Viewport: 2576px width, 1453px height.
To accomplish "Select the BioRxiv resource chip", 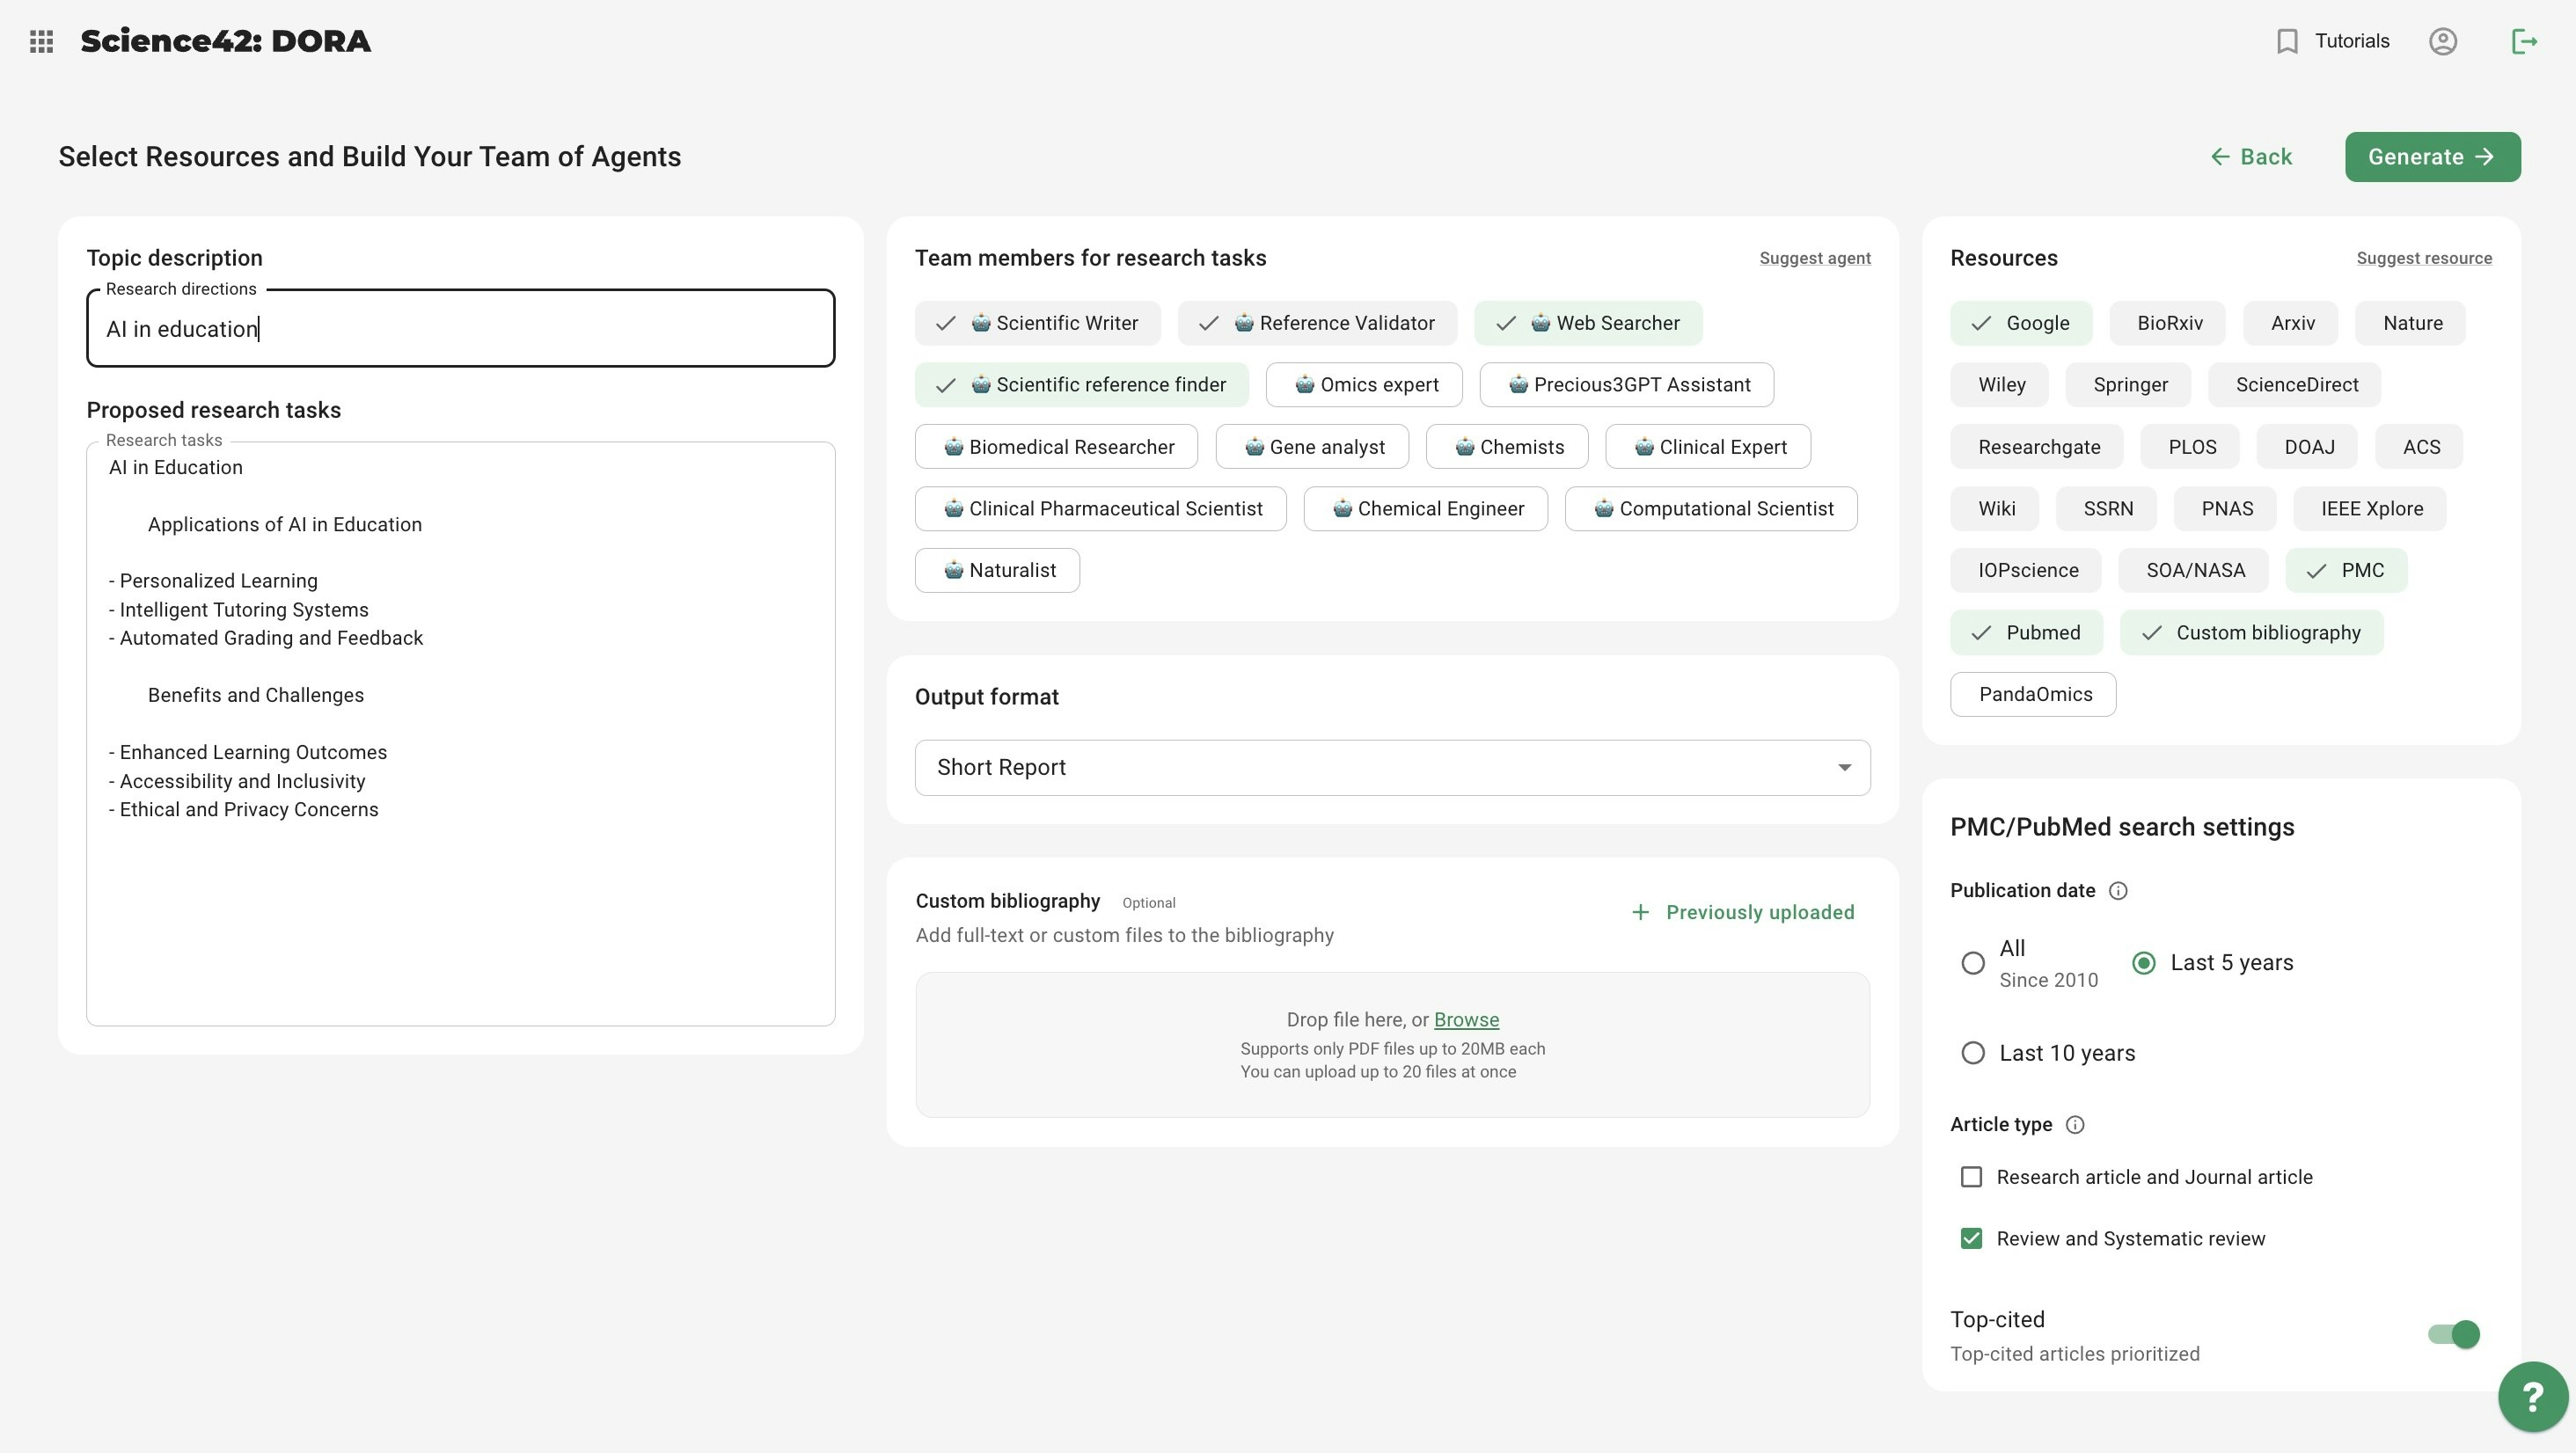I will (x=2168, y=323).
